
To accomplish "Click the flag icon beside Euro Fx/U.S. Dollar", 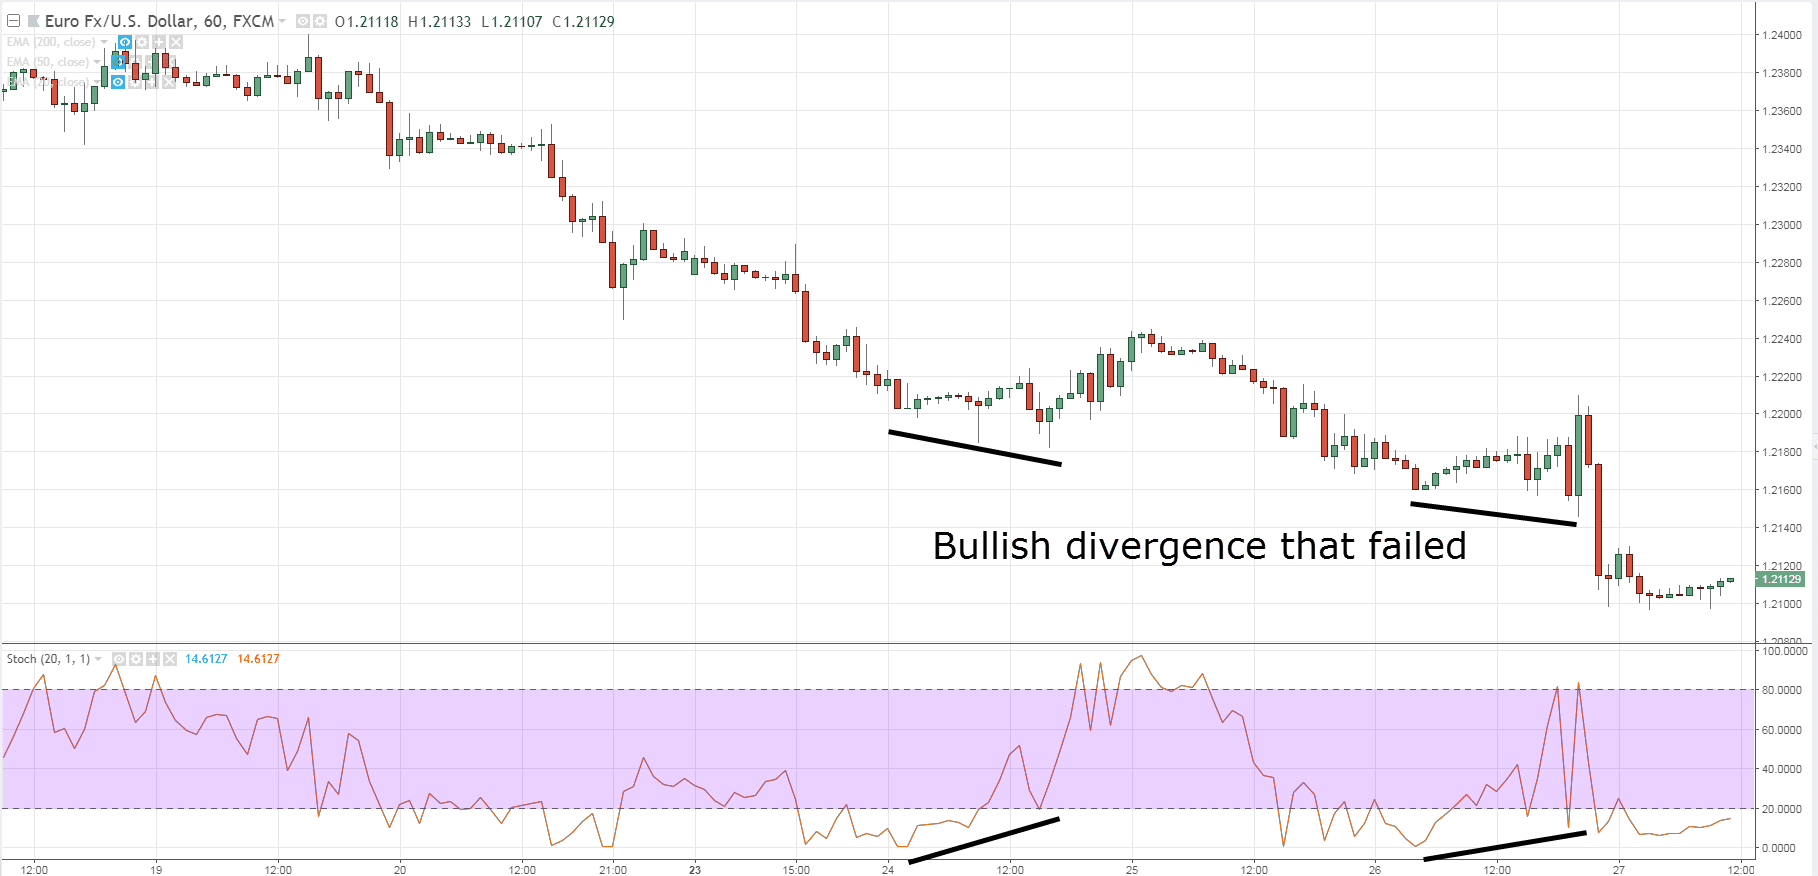I will point(34,21).
